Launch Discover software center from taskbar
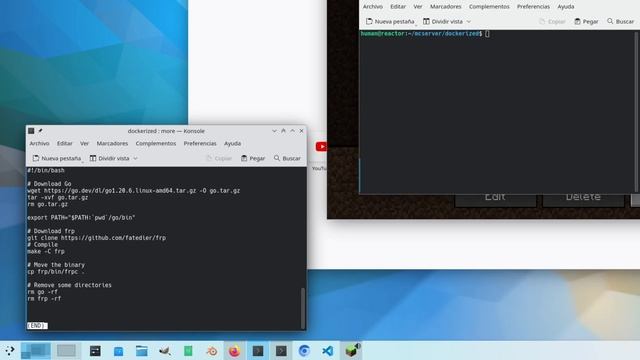The image size is (640, 360). coord(118,351)
